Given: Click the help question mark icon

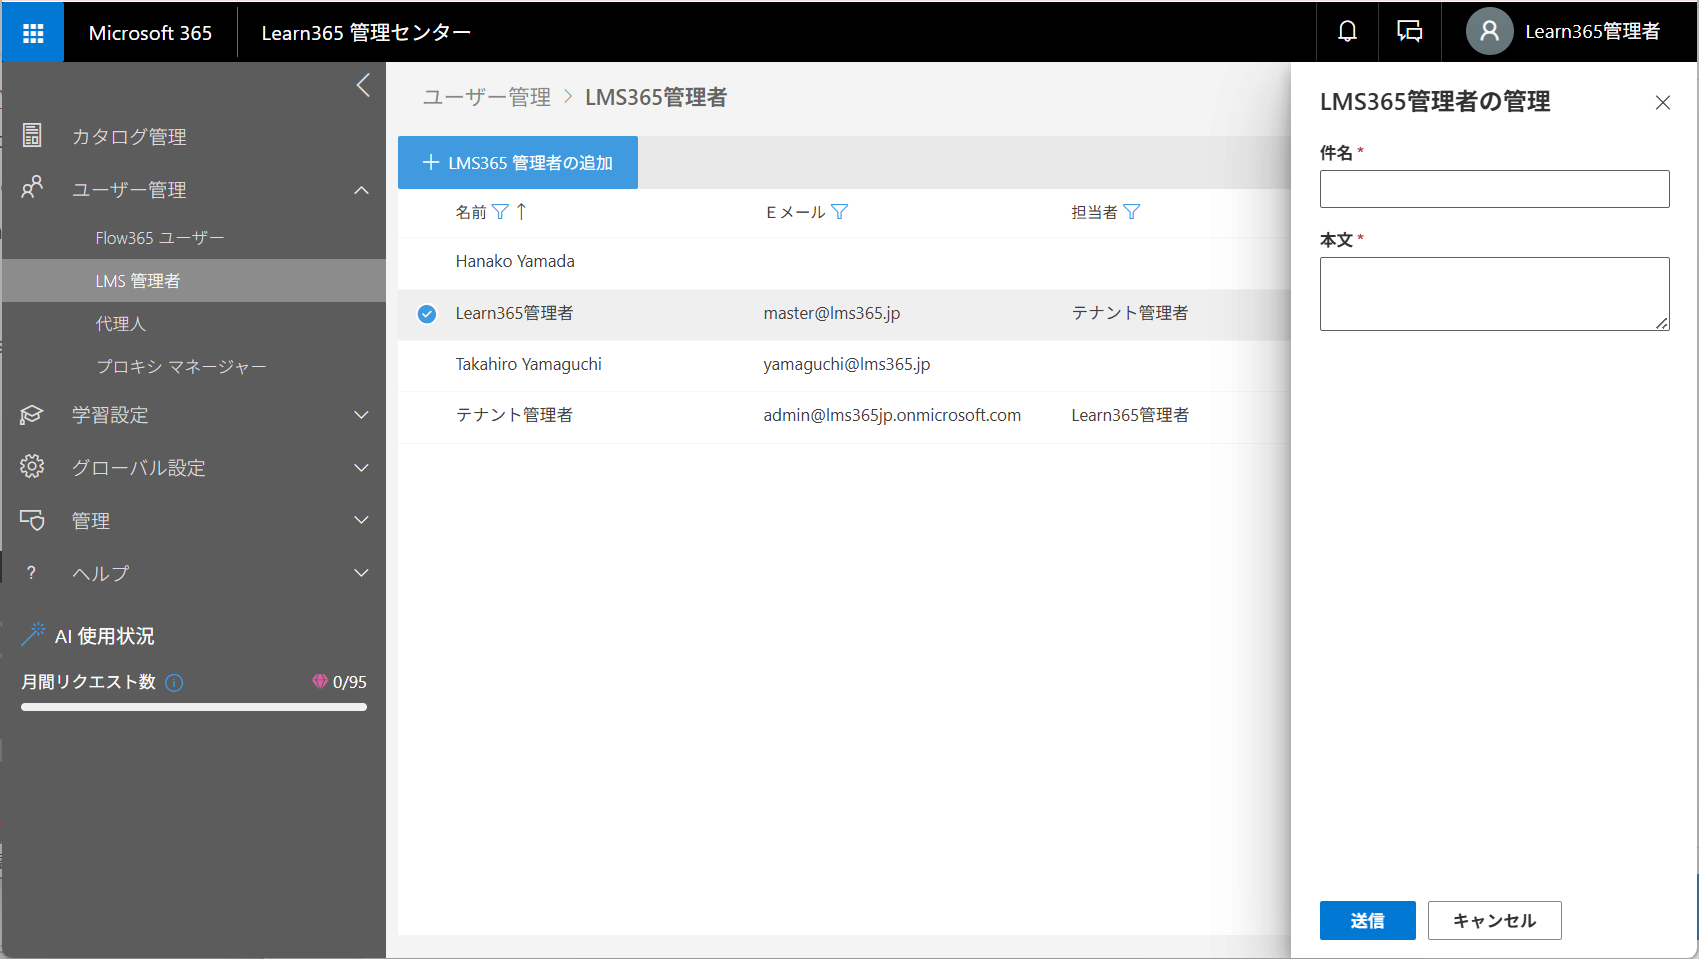Looking at the screenshot, I should tap(32, 573).
